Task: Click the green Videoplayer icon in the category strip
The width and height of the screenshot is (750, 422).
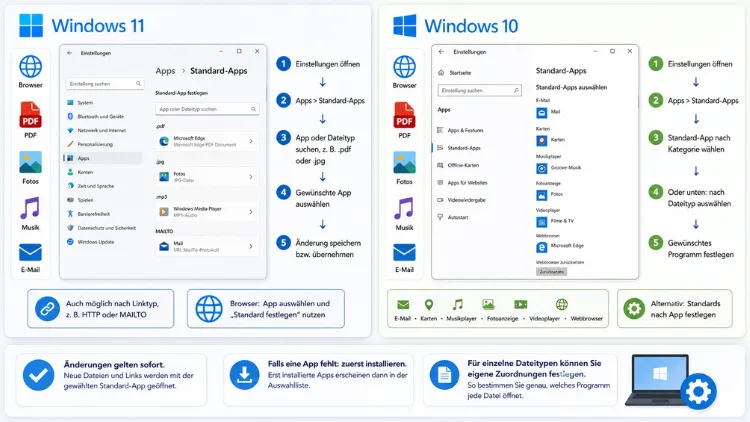Action: point(520,304)
